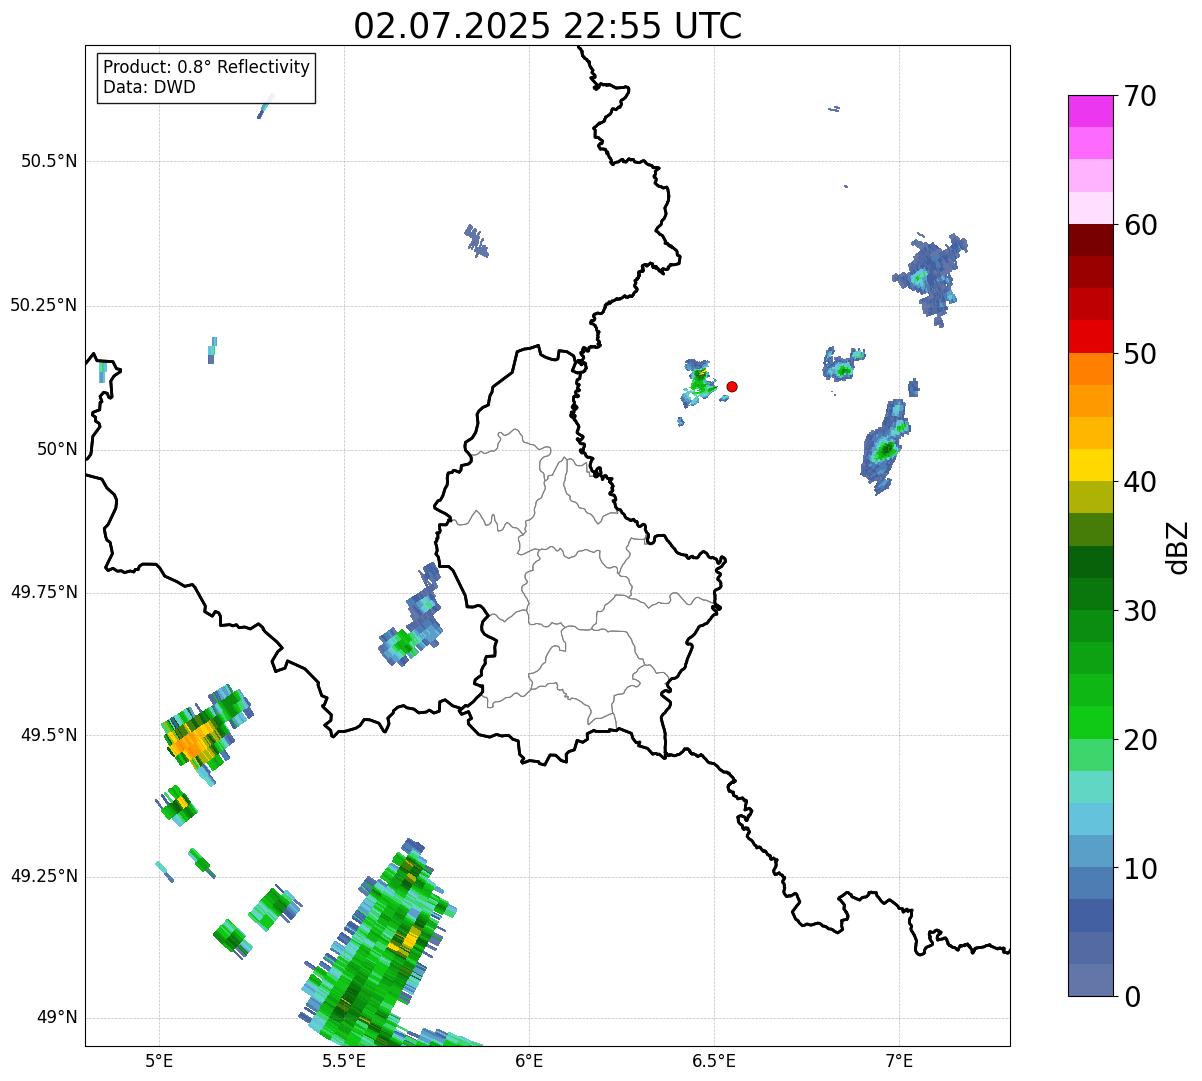Click the green echo just left of red marker
1202x1081 pixels.
point(699,381)
